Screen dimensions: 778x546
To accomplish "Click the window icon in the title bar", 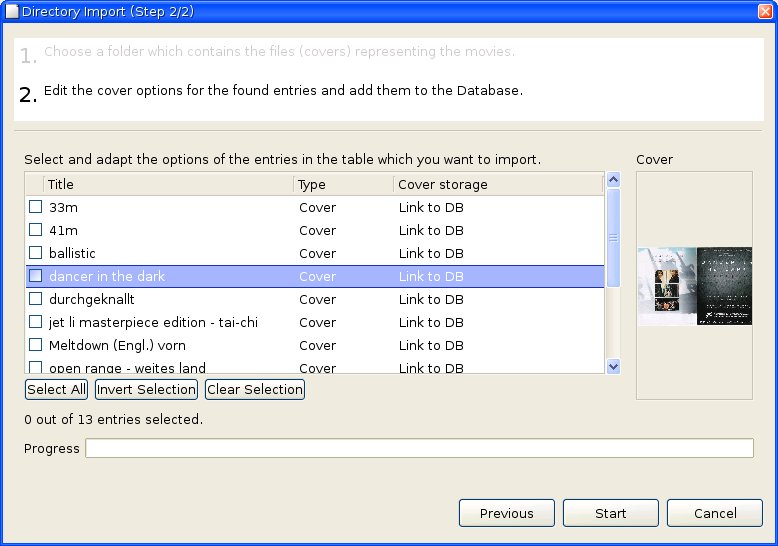I will [x=12, y=11].
